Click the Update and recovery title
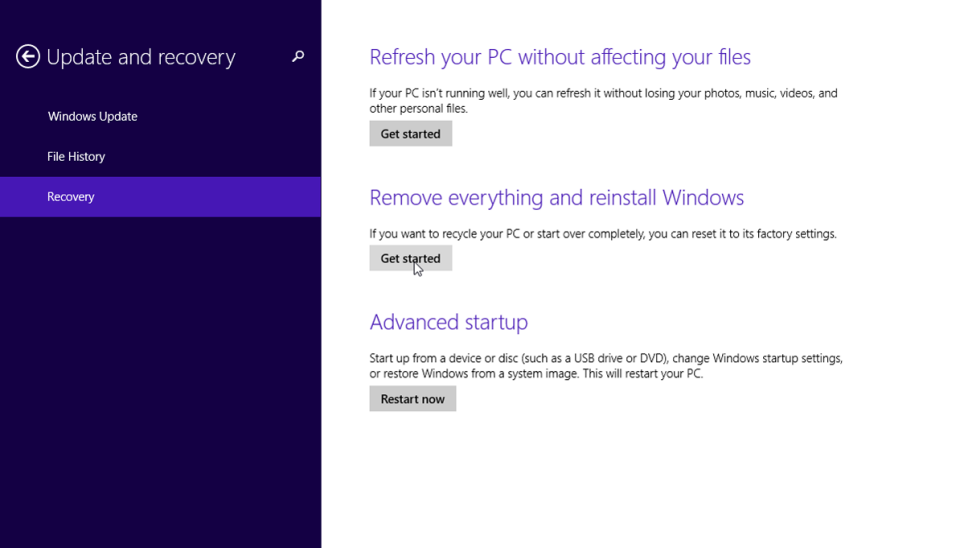Screen dimensions: 960x548 [x=141, y=57]
